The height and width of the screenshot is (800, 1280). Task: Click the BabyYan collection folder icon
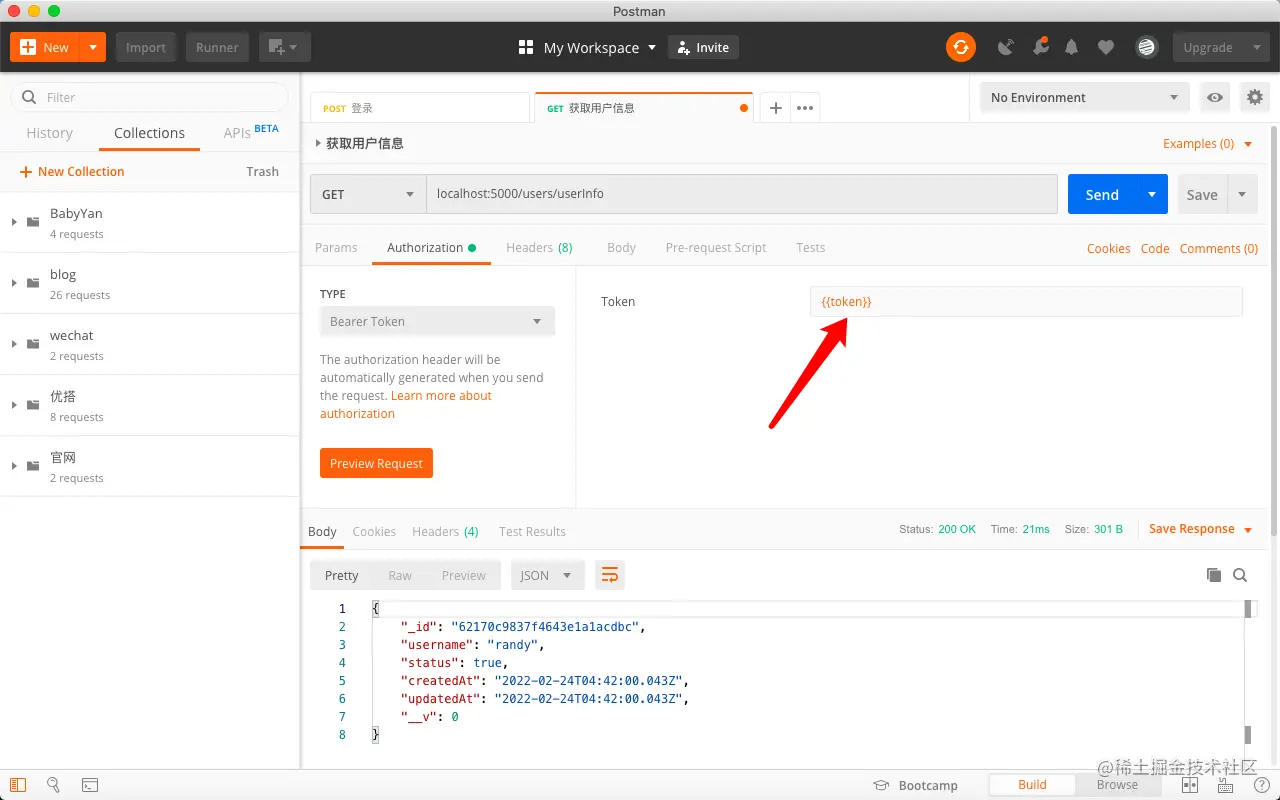point(33,222)
